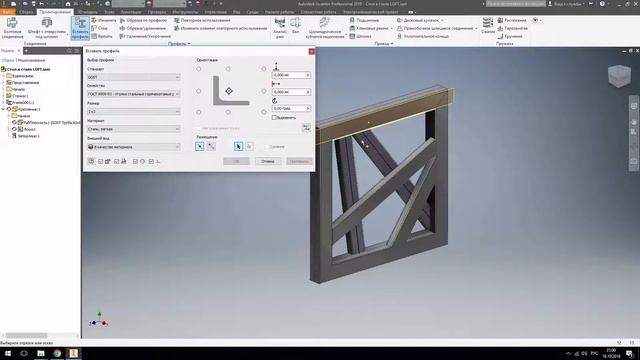This screenshot has width=640, height=360.
Task: Open the Frame Analysis (Анализ рам) tool
Action: click(280, 28)
